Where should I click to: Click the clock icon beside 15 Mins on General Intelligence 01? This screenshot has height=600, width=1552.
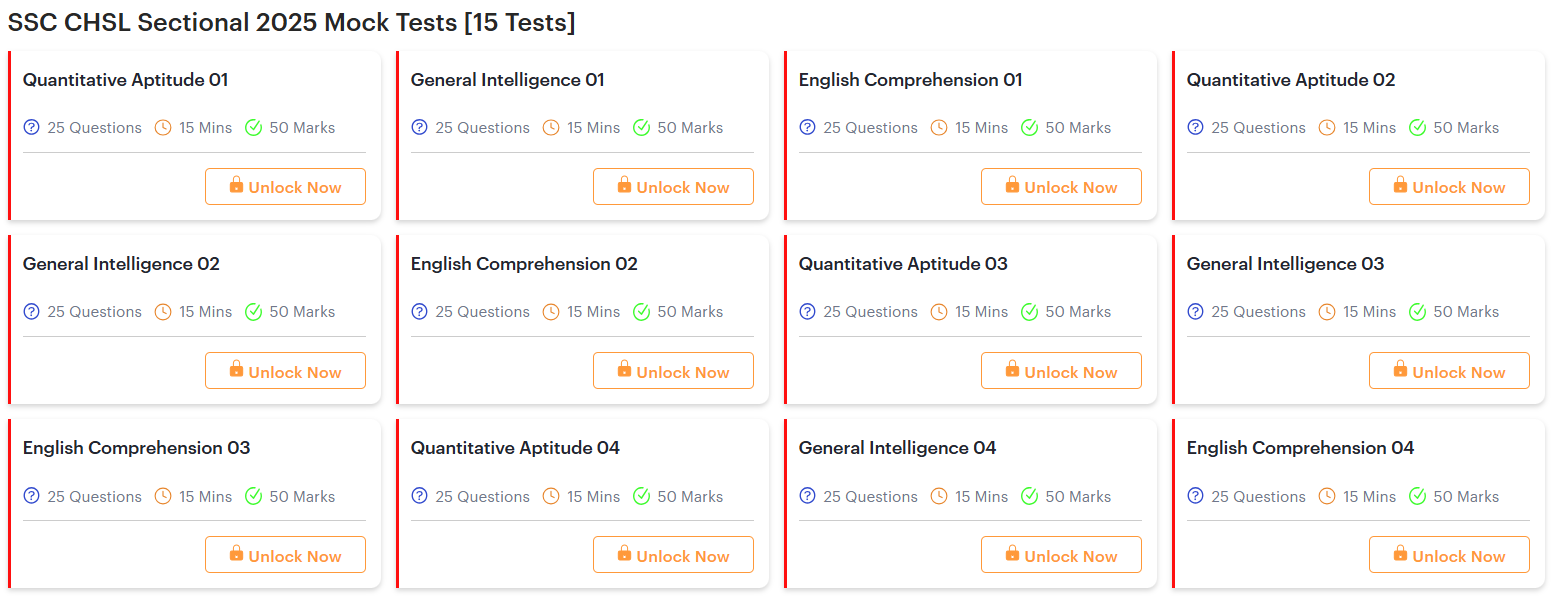550,127
